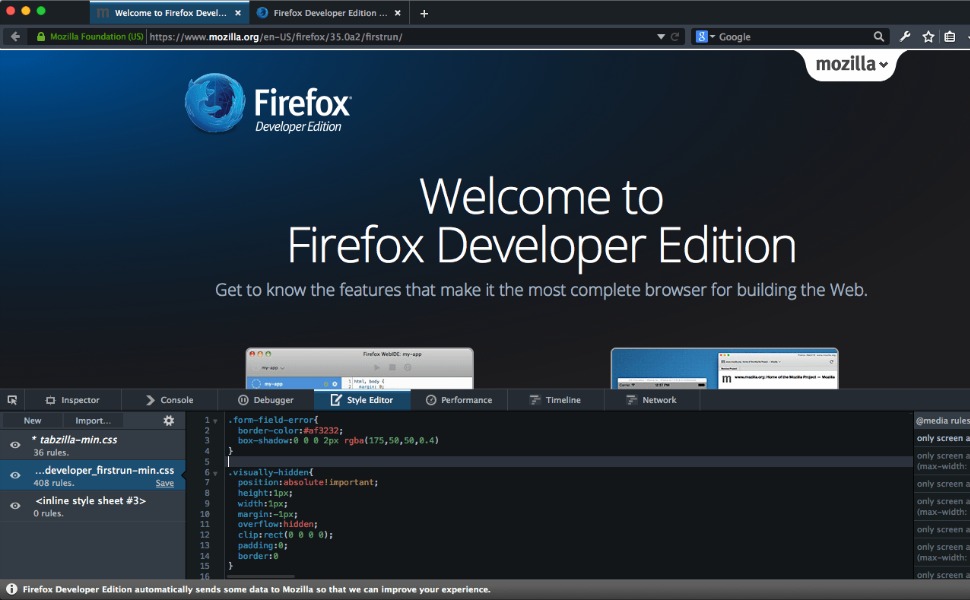Viewport: 970px width, 600px height.
Task: Open the bookmarks list icon
Action: 950,36
